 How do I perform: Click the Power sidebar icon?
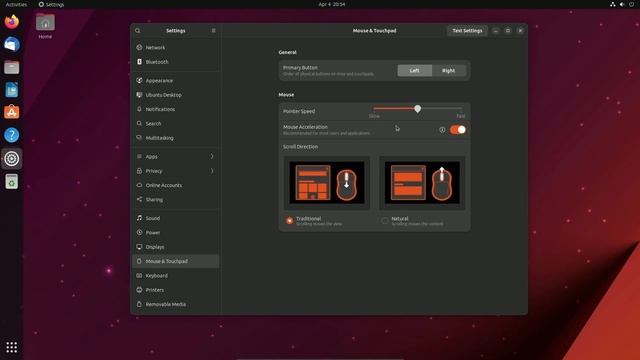tap(139, 232)
